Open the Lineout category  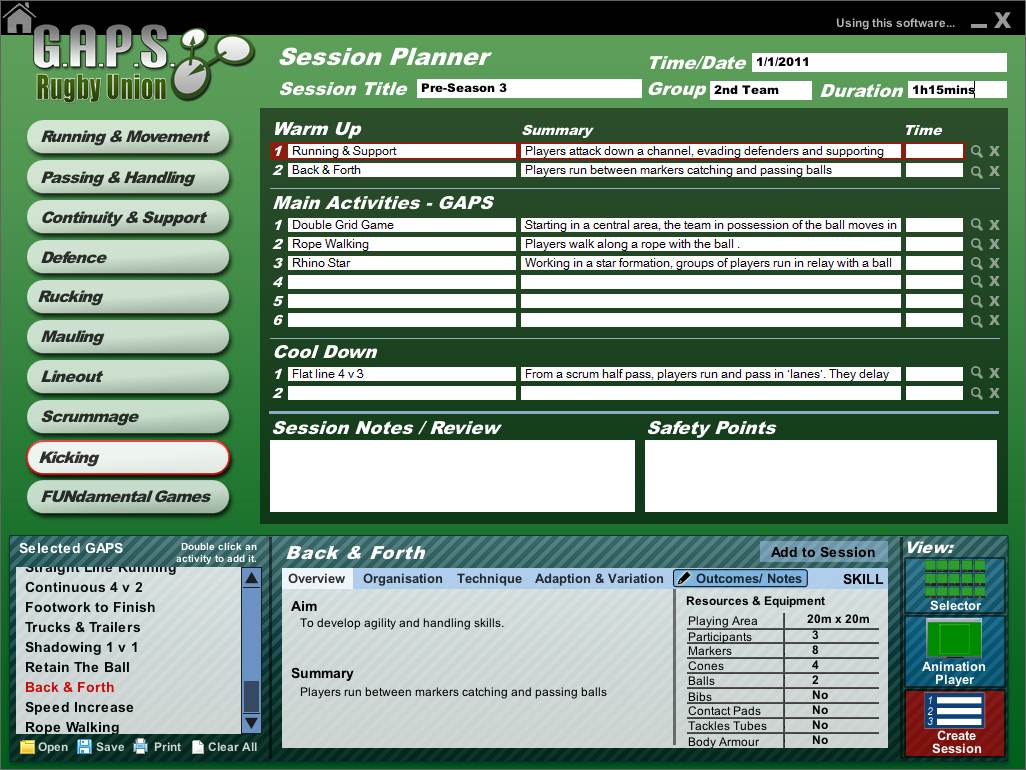coord(128,377)
